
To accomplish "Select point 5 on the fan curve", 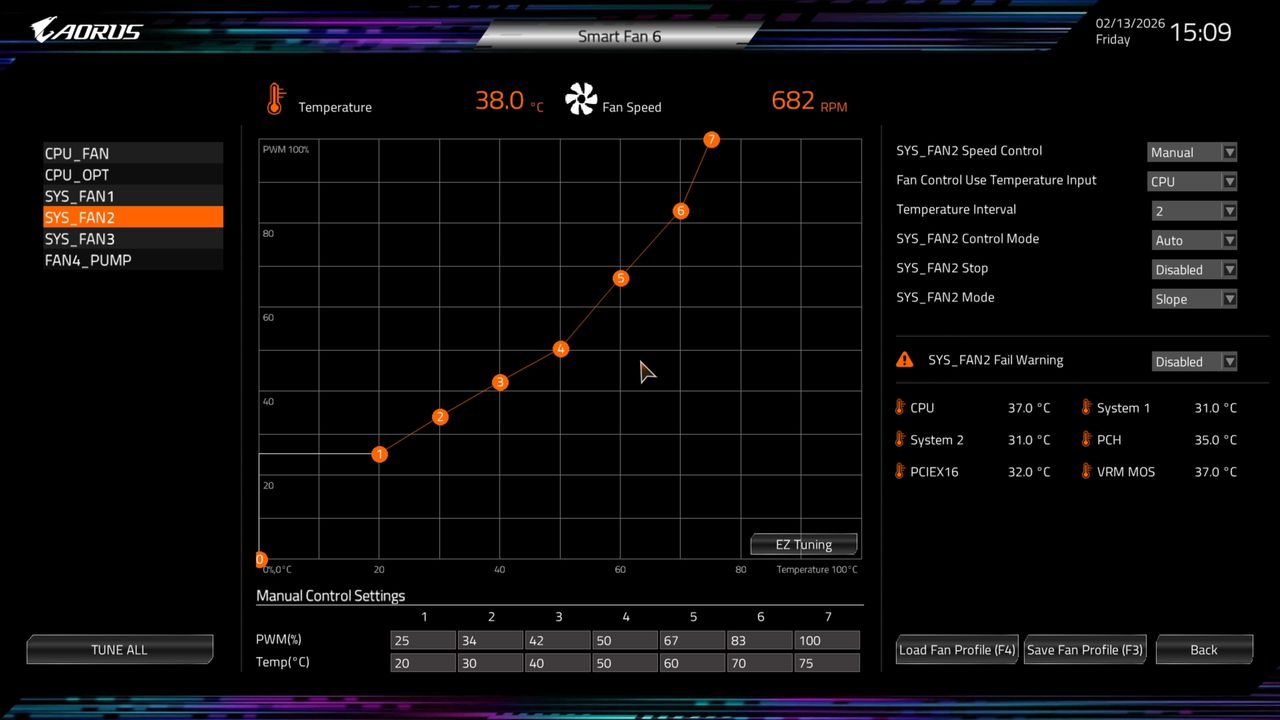I will tap(620, 279).
